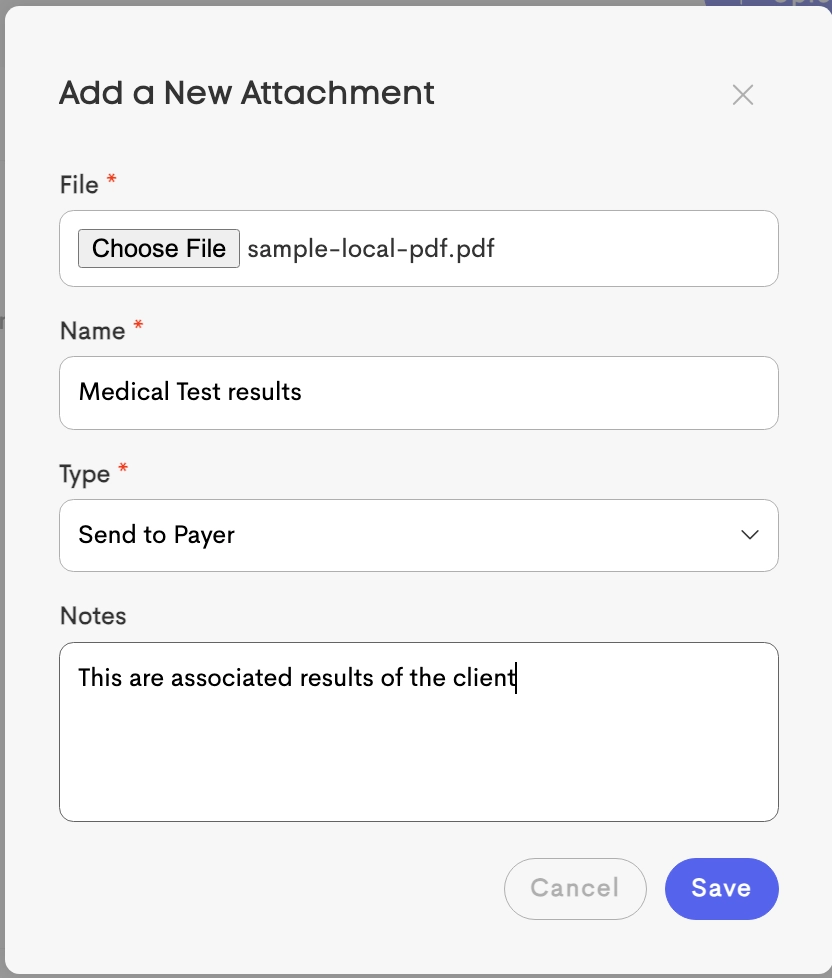Click the Choose File button

(159, 248)
